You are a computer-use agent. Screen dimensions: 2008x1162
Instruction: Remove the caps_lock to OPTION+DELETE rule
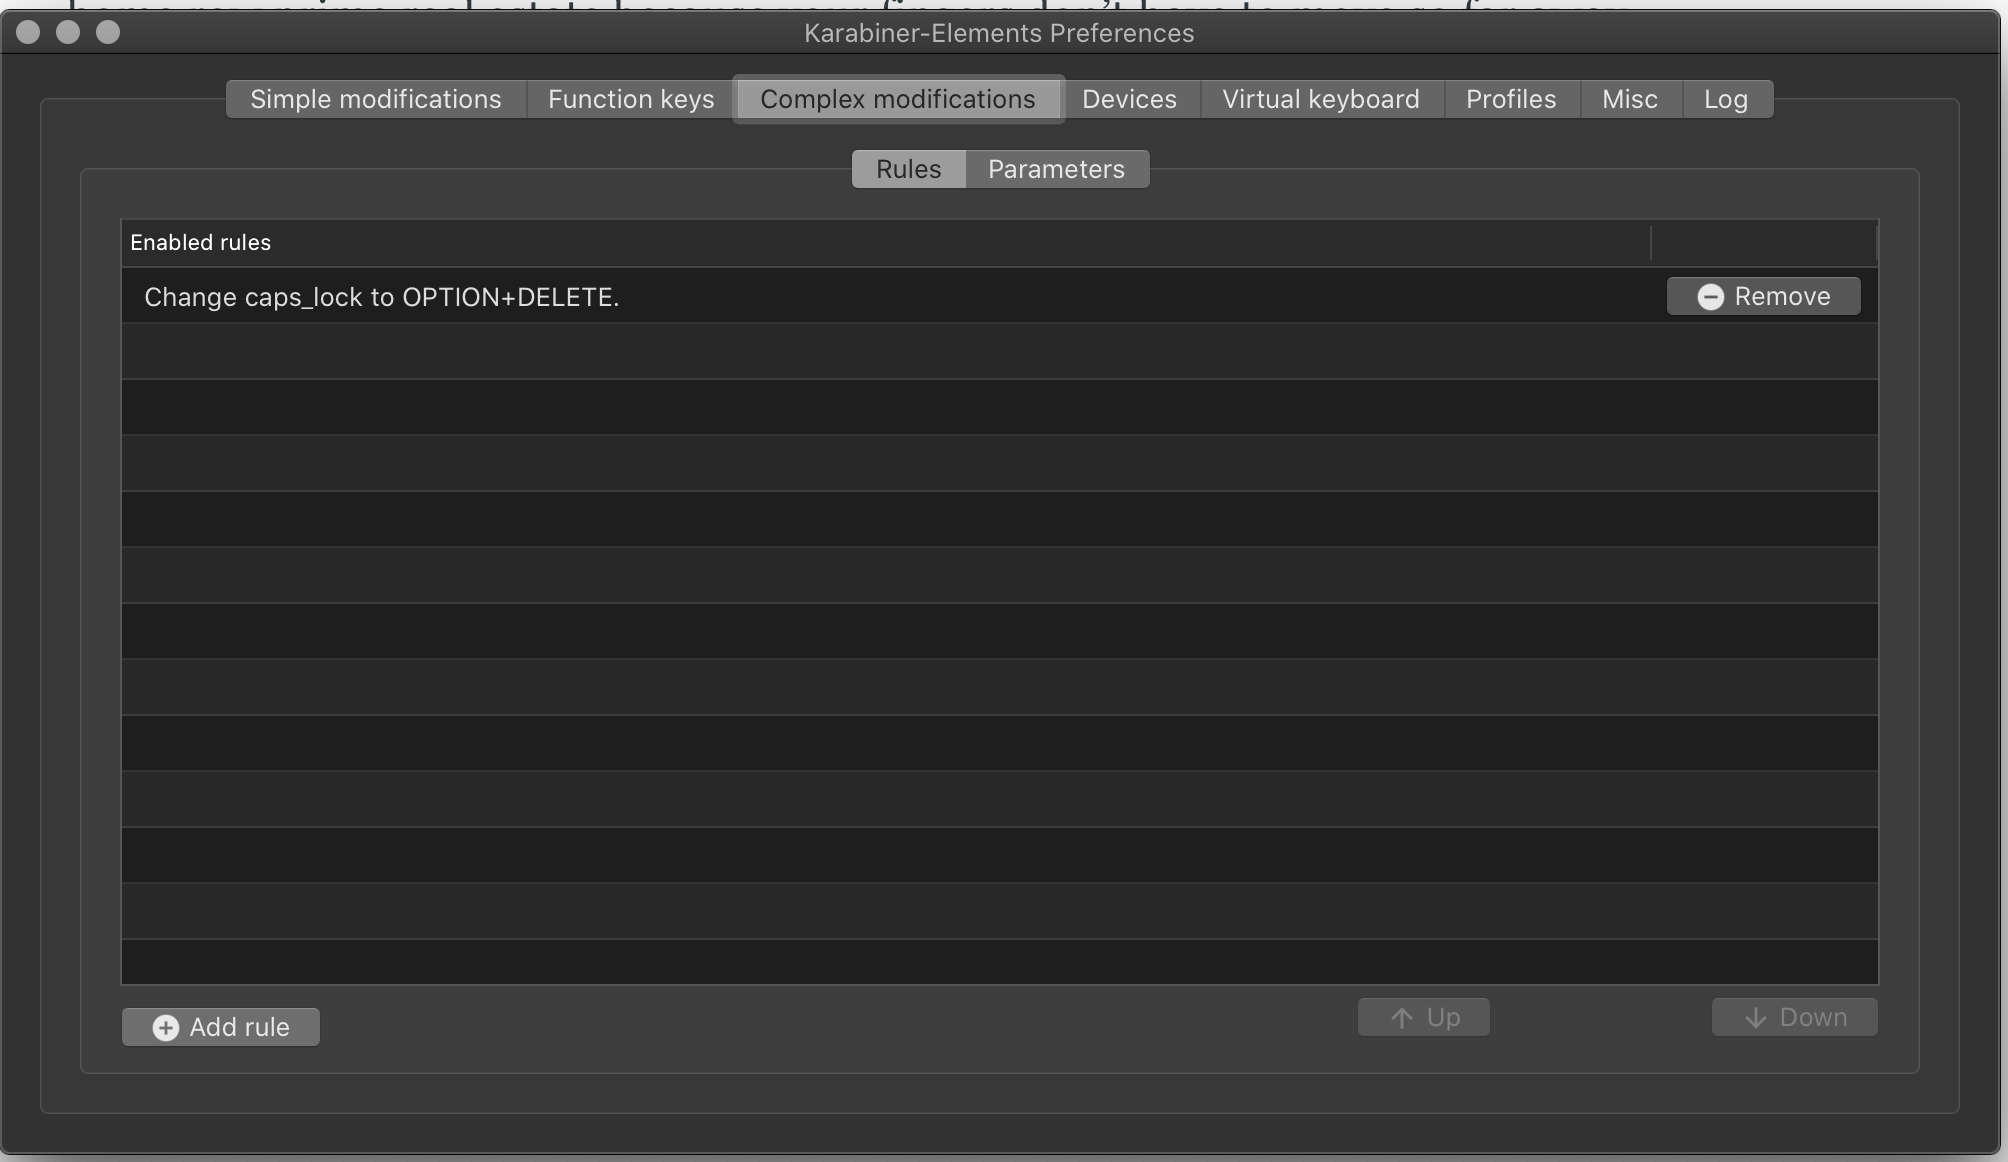tap(1764, 296)
